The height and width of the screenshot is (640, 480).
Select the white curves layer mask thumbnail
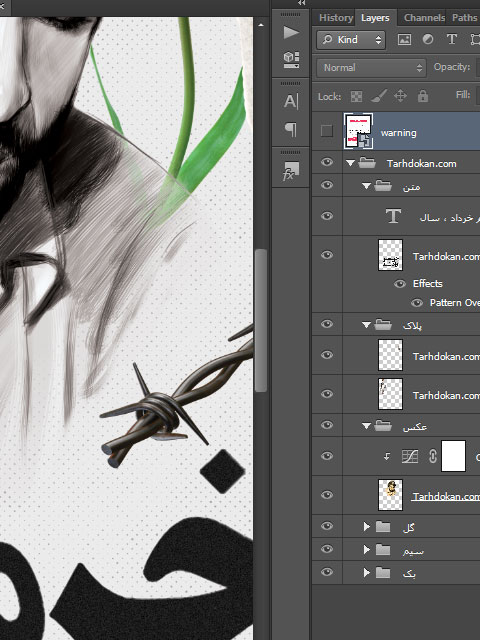[453, 456]
